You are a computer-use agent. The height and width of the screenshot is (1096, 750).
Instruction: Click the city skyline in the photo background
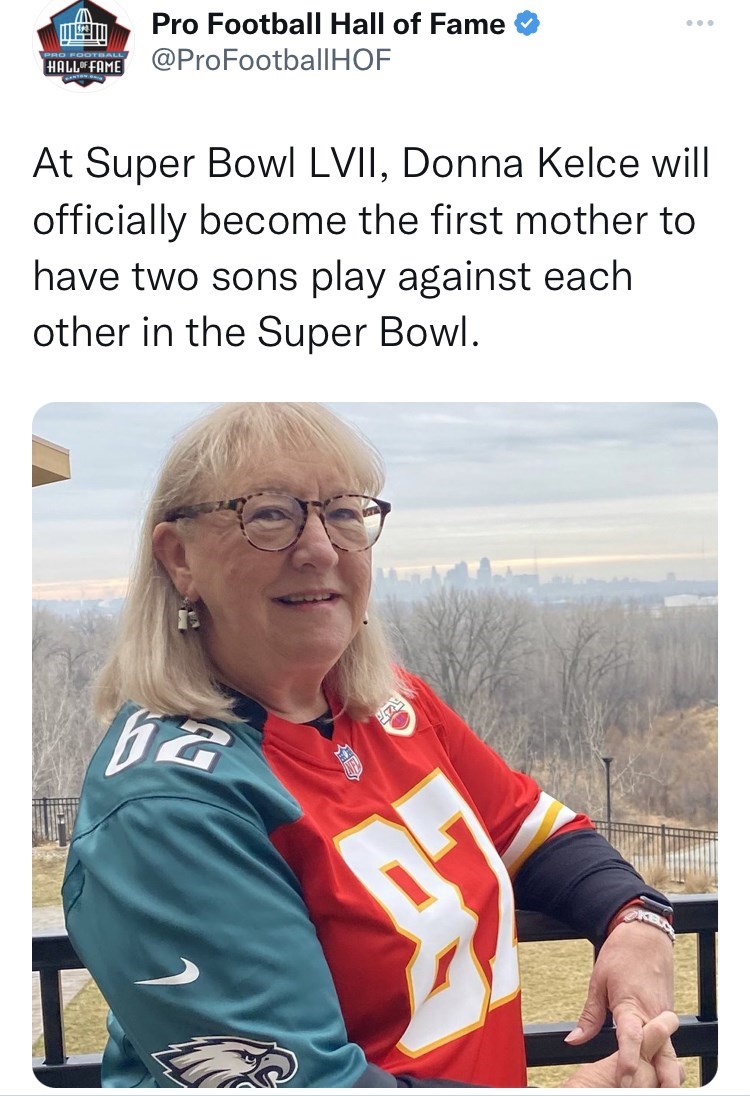tap(470, 575)
